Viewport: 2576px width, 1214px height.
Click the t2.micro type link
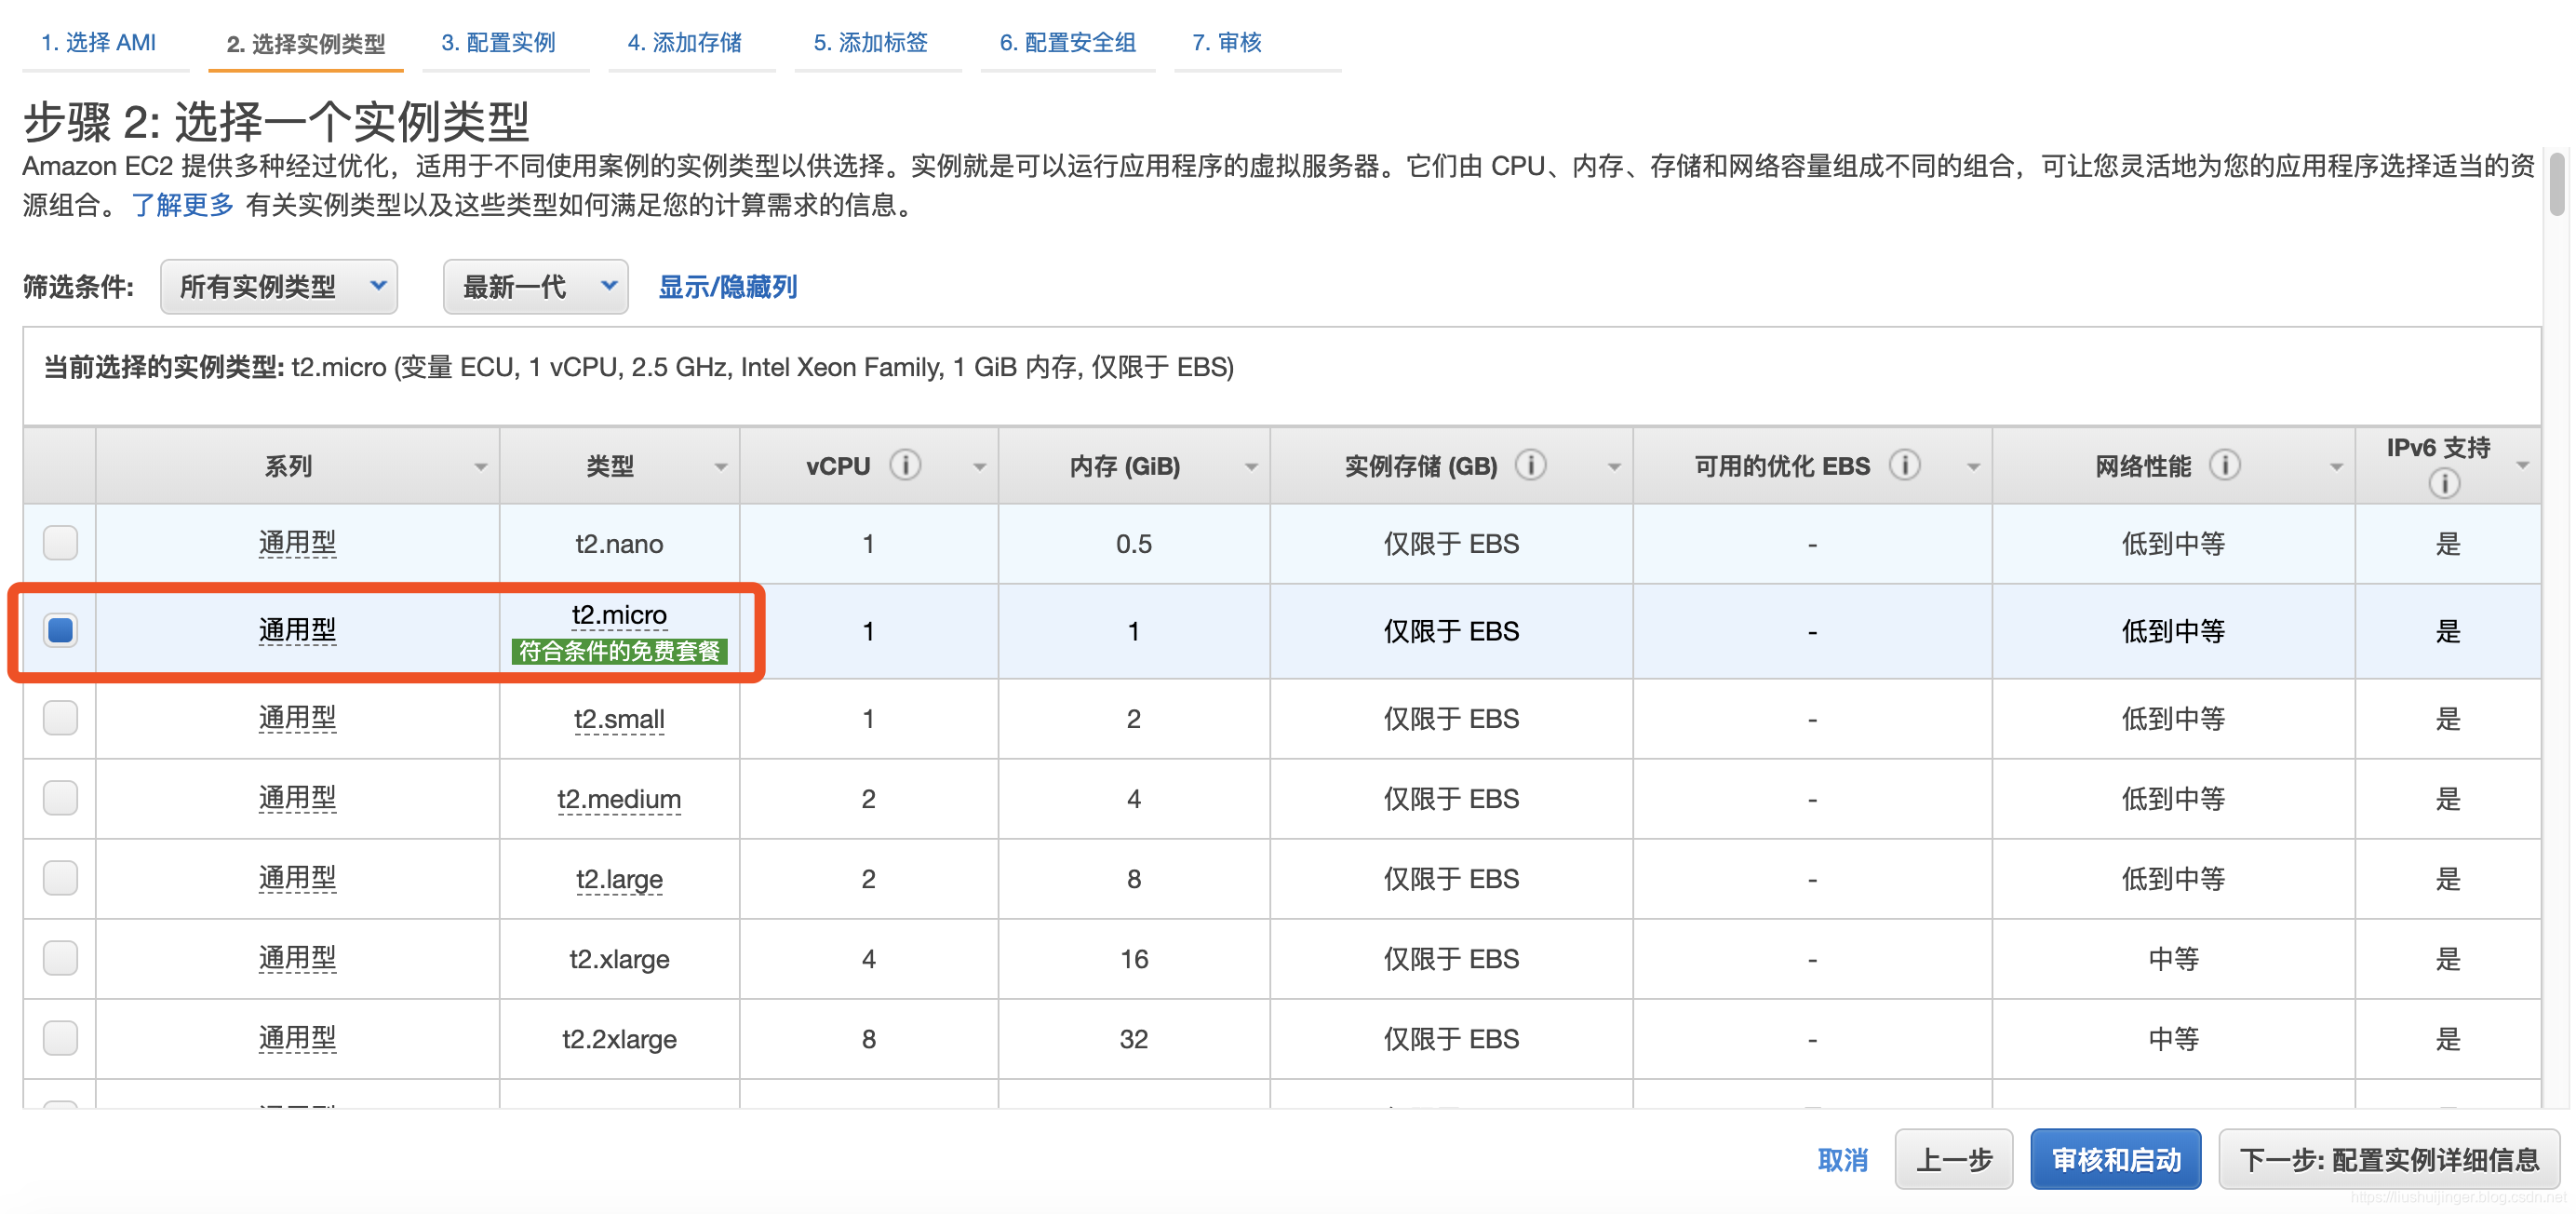[619, 615]
